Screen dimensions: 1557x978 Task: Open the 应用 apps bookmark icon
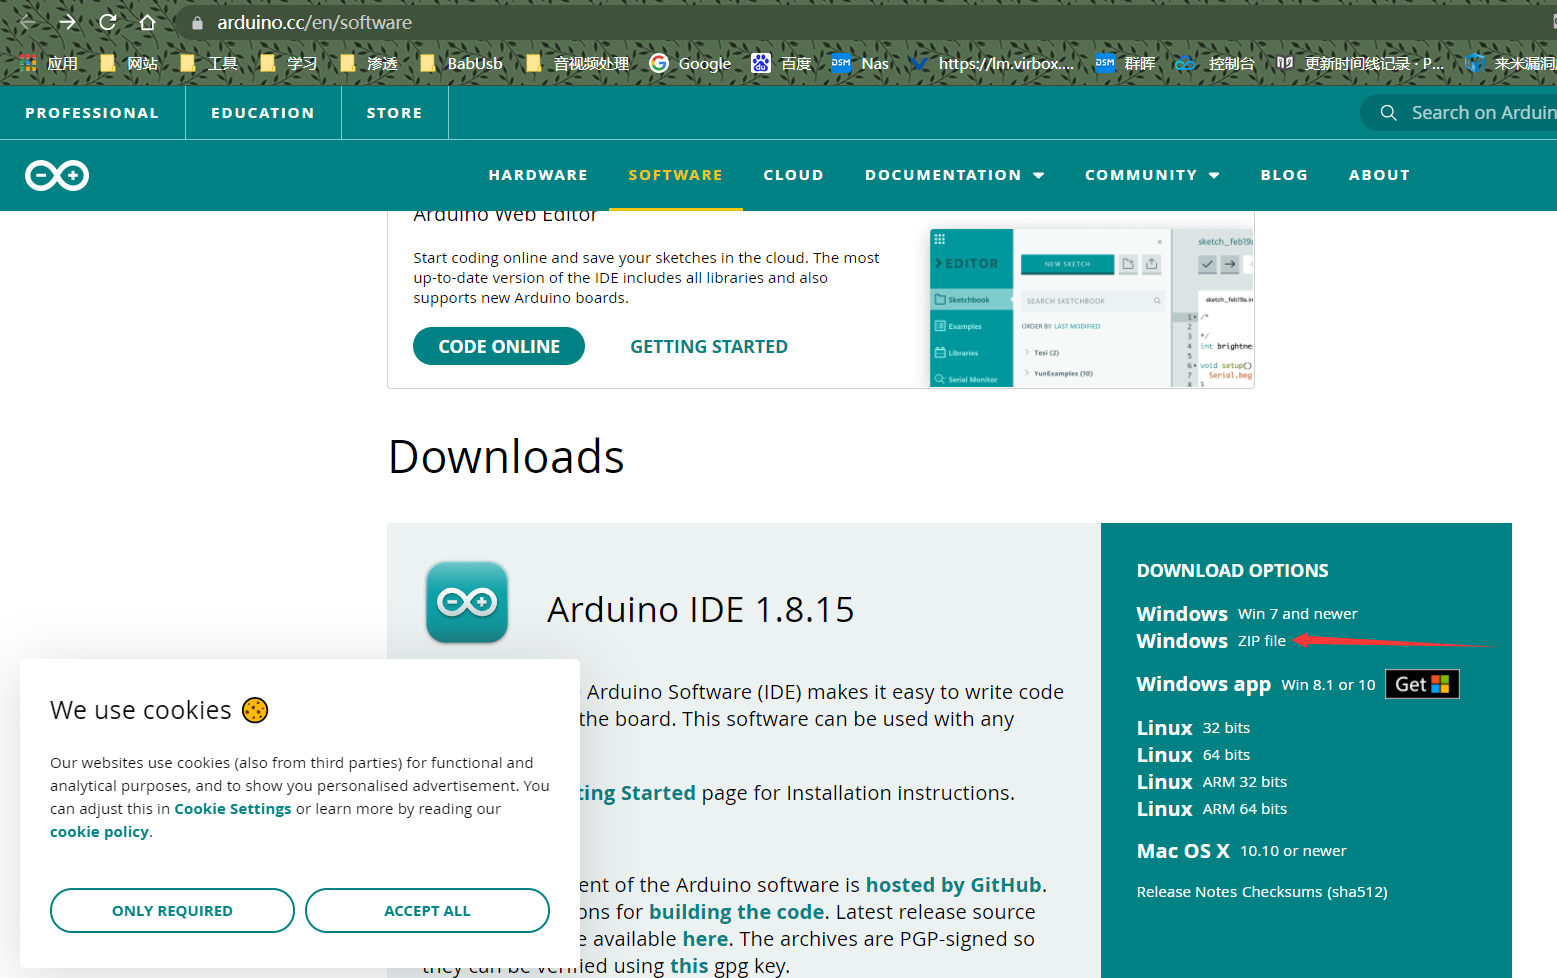pos(49,63)
